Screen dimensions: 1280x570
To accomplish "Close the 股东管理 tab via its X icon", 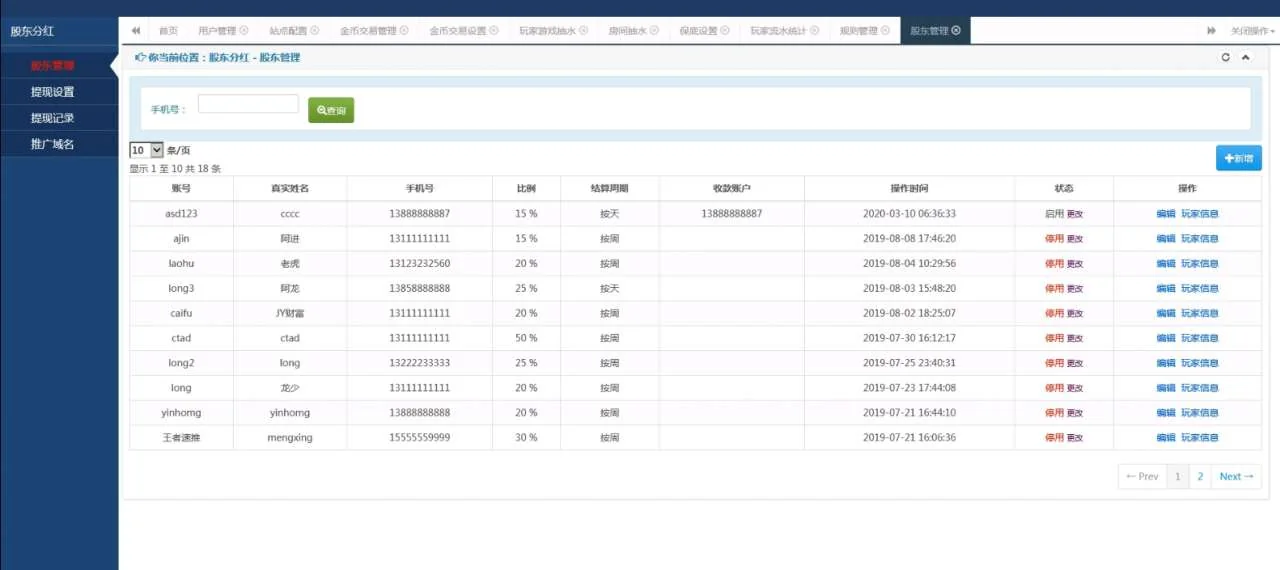I will coord(956,31).
